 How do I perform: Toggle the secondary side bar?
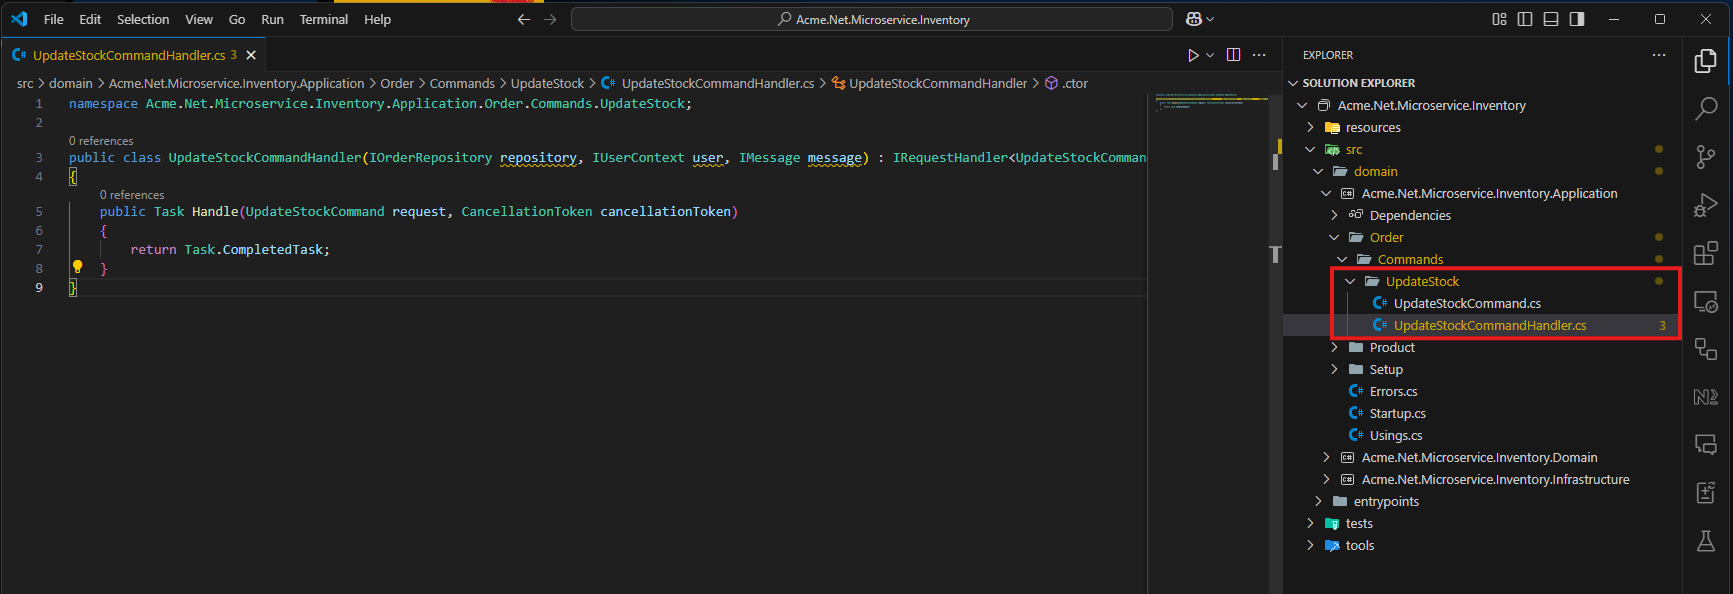click(x=1577, y=19)
